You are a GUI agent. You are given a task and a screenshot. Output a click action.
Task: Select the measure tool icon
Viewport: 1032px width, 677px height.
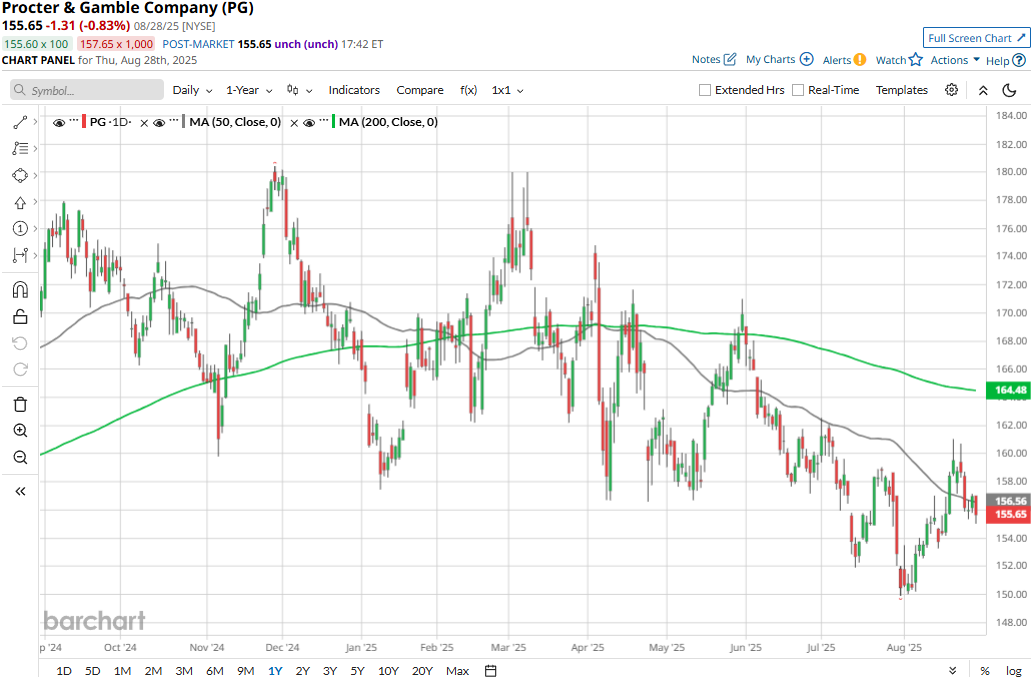[20, 255]
